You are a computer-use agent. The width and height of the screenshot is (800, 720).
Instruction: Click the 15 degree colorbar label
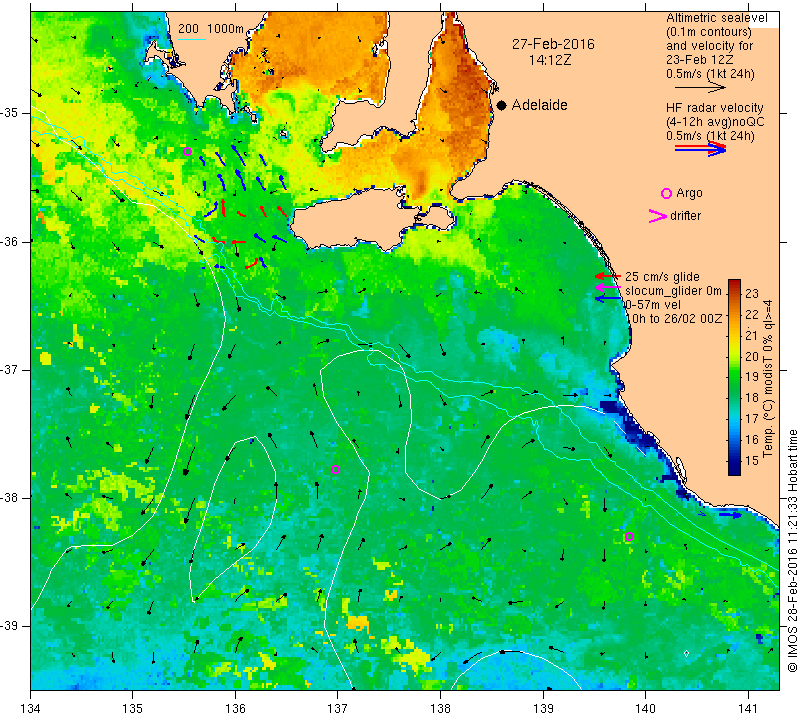point(752,460)
